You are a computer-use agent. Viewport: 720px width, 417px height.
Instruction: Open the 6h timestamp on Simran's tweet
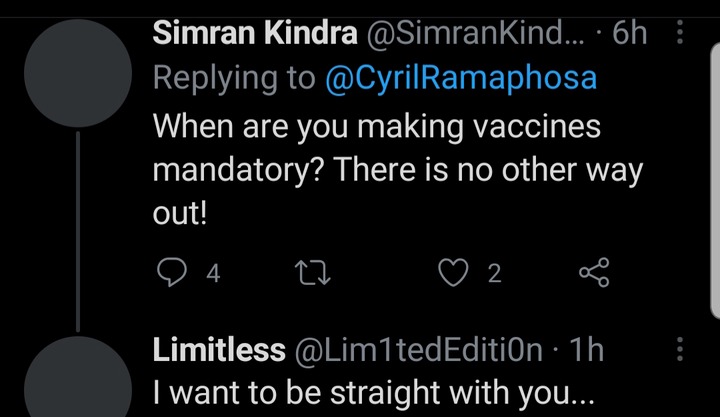point(630,33)
